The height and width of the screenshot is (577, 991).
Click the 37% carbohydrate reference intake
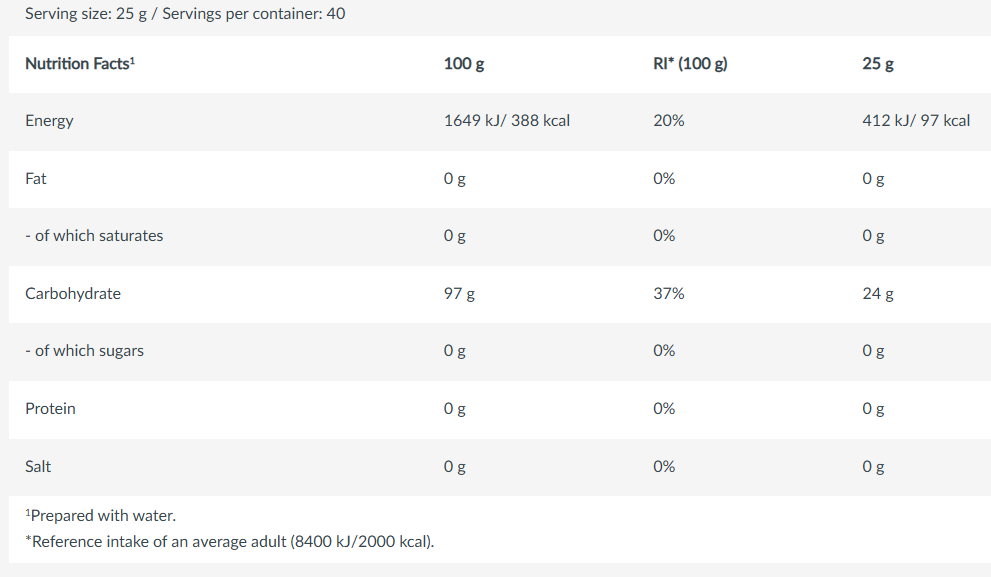tap(667, 294)
